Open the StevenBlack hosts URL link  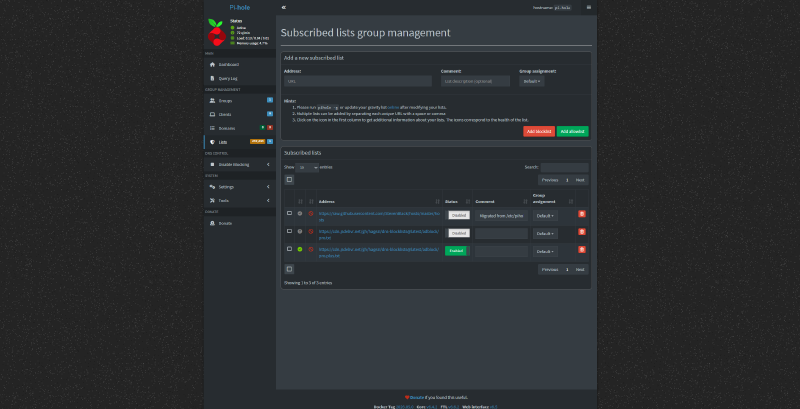[x=379, y=217]
